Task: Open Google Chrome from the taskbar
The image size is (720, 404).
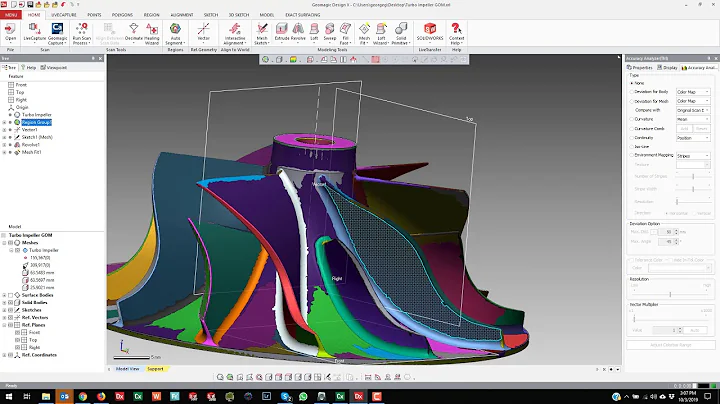Action: tap(83, 396)
